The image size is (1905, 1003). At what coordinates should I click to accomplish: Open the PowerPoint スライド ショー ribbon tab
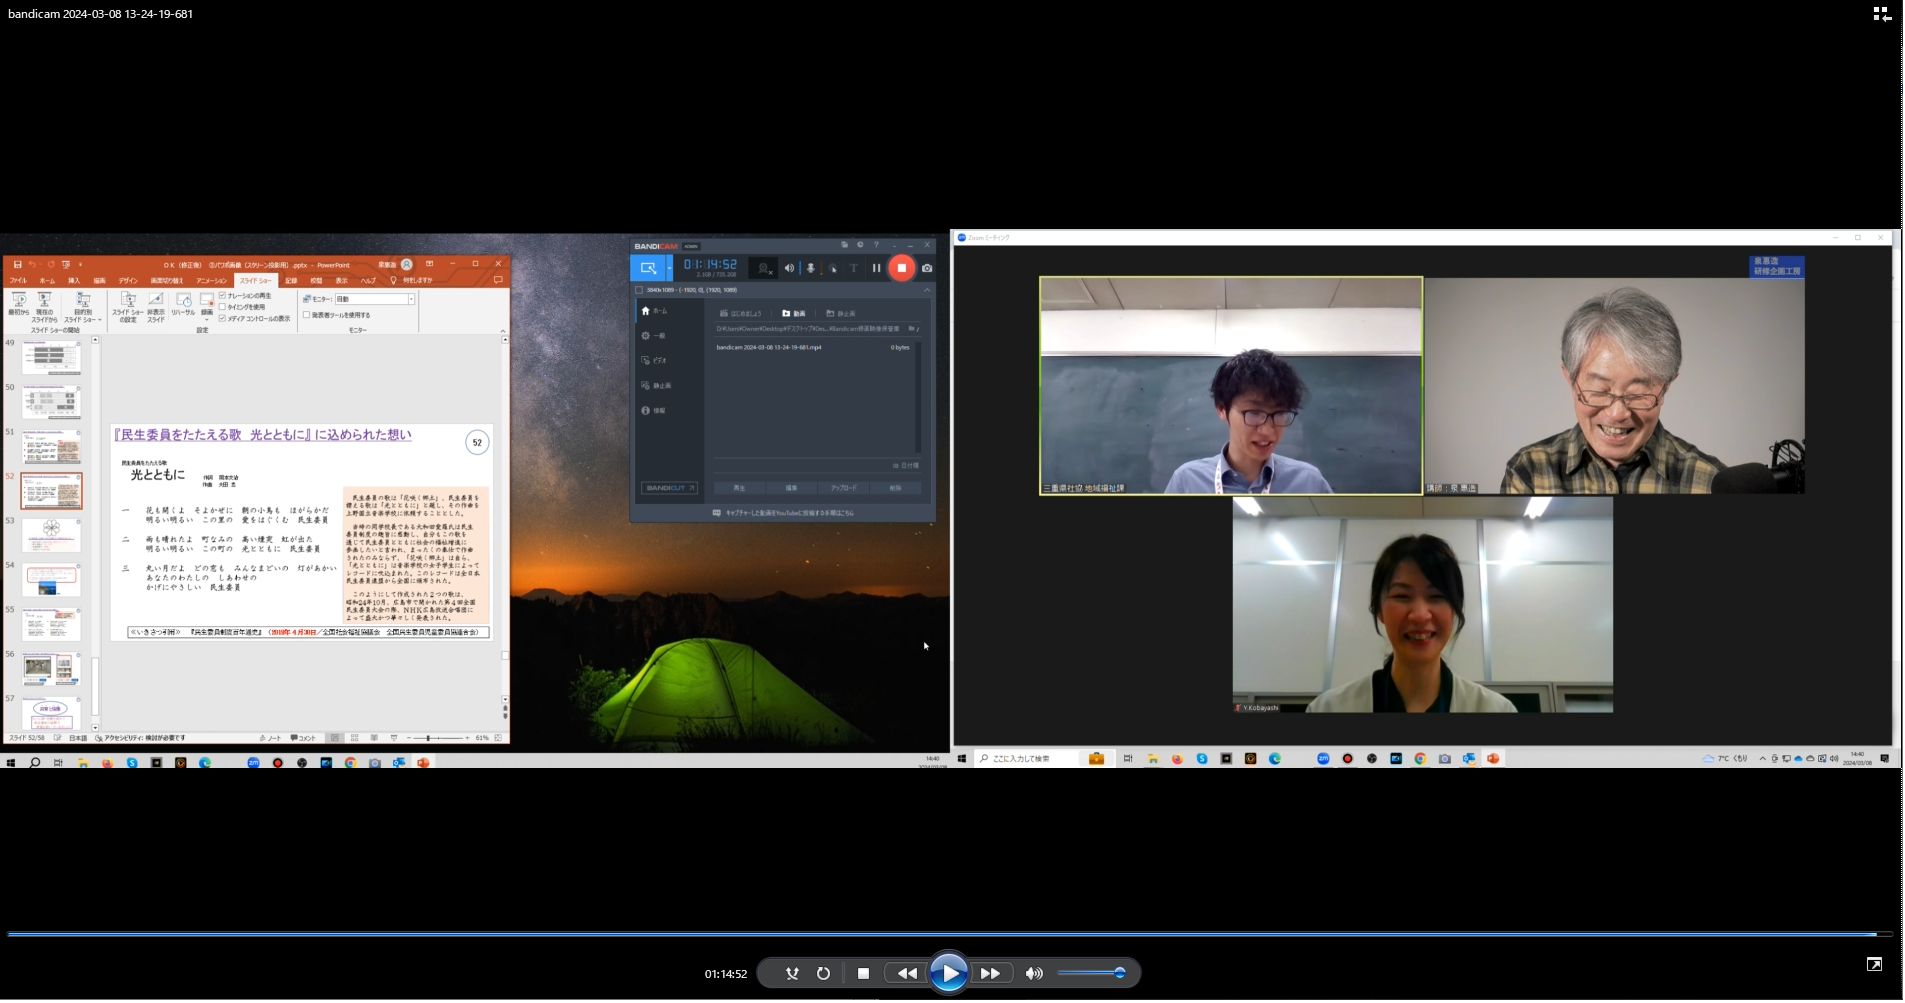(255, 281)
